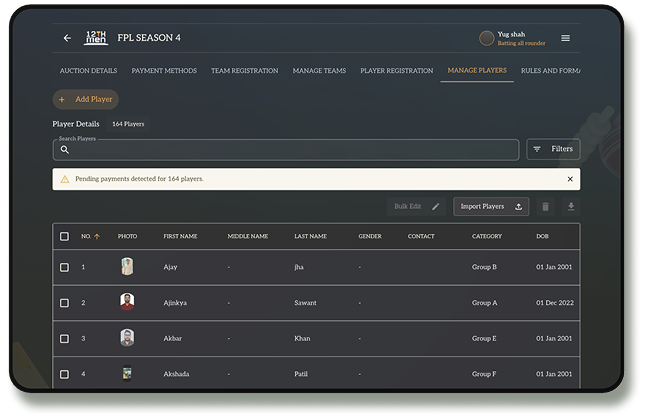Image resolution: width=646 pixels, height=420 pixels.
Task: Click the download icon
Action: click(x=571, y=206)
